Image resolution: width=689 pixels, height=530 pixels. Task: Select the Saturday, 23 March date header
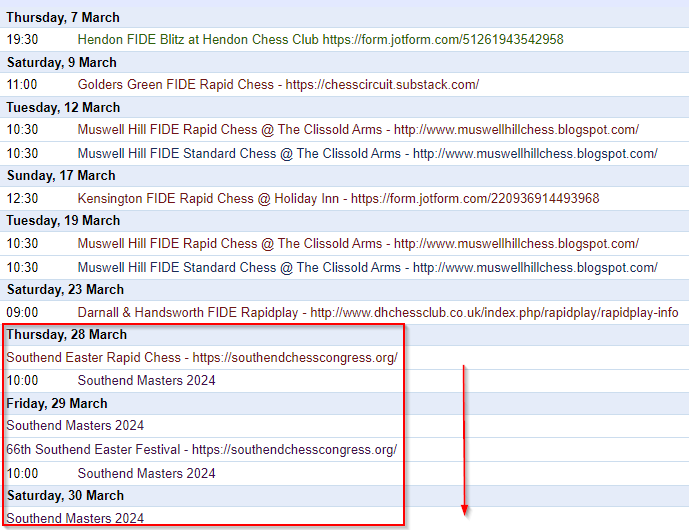[x=65, y=290]
